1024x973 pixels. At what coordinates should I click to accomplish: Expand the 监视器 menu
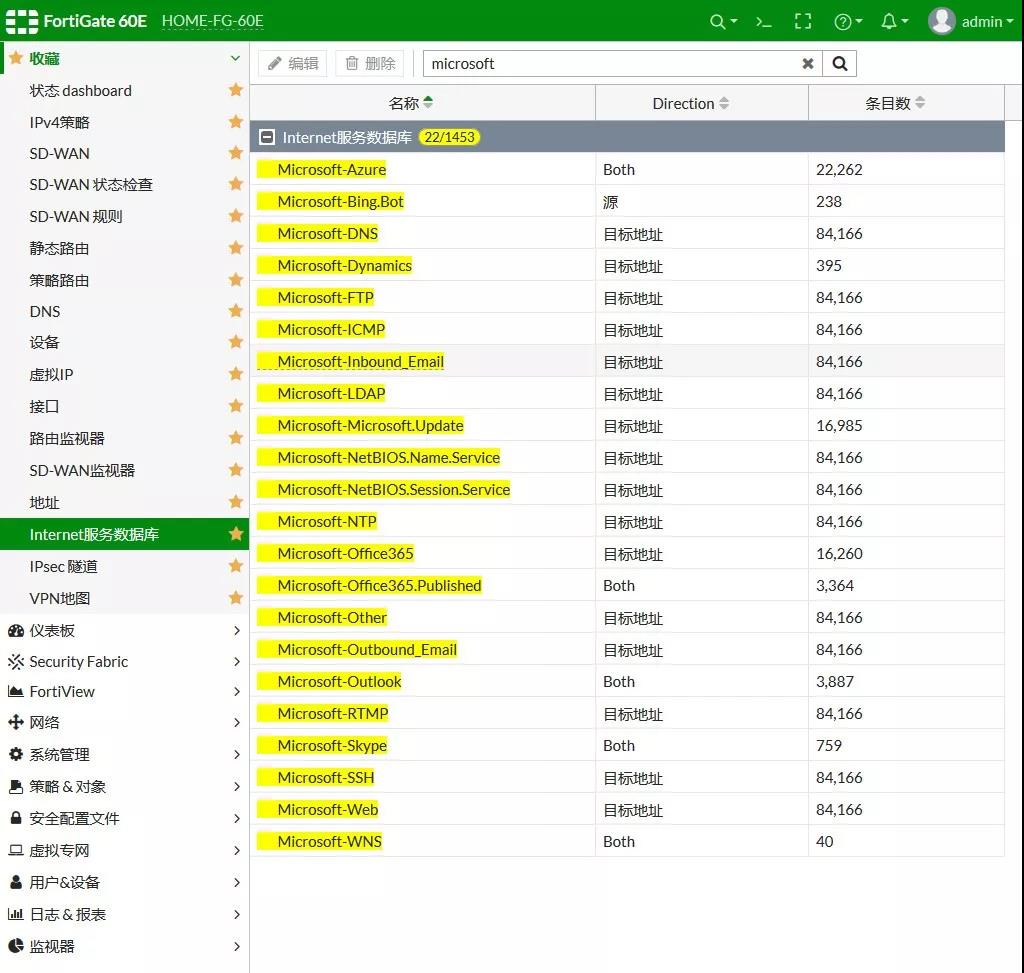click(x=124, y=946)
